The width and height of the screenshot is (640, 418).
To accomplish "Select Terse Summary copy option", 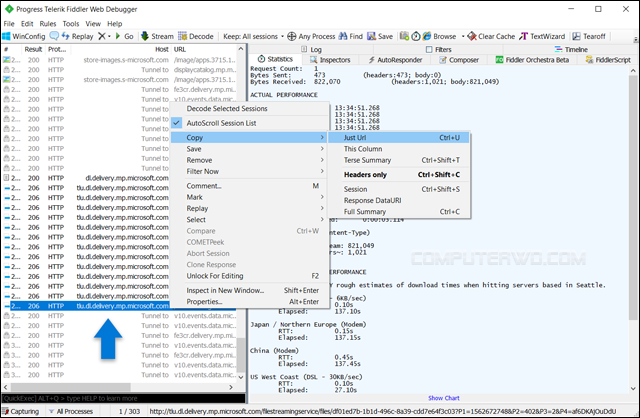I will [x=399, y=160].
